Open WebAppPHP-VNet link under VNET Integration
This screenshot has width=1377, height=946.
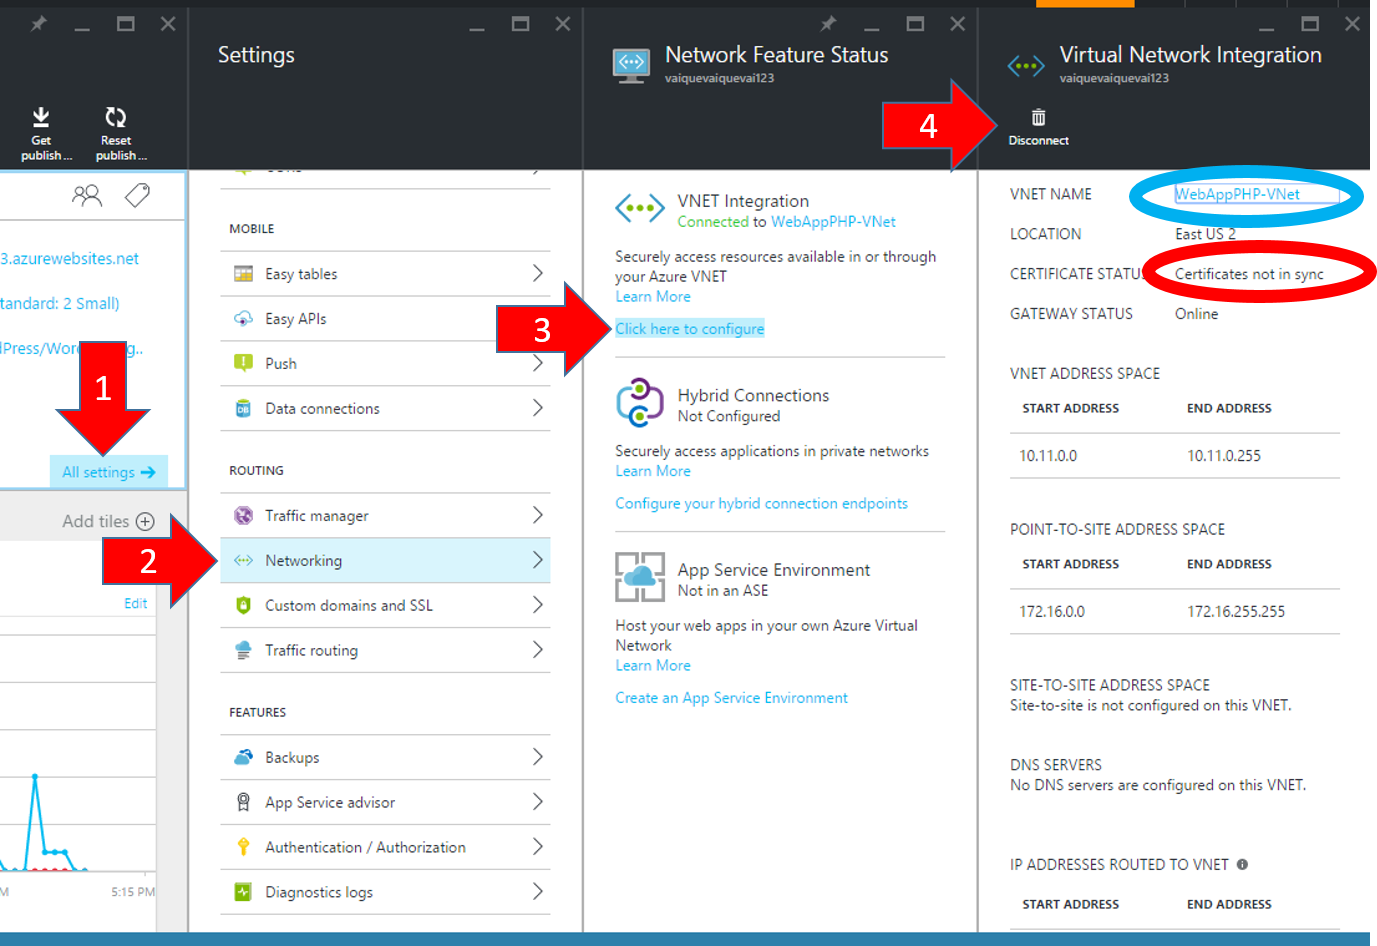pos(833,222)
